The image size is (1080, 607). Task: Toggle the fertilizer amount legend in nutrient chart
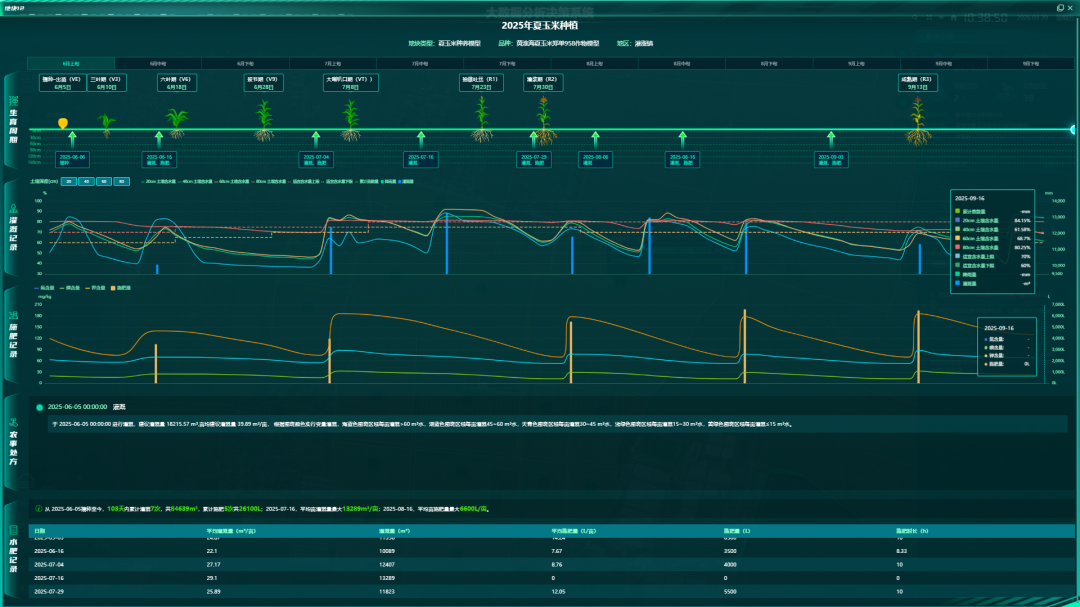121,288
